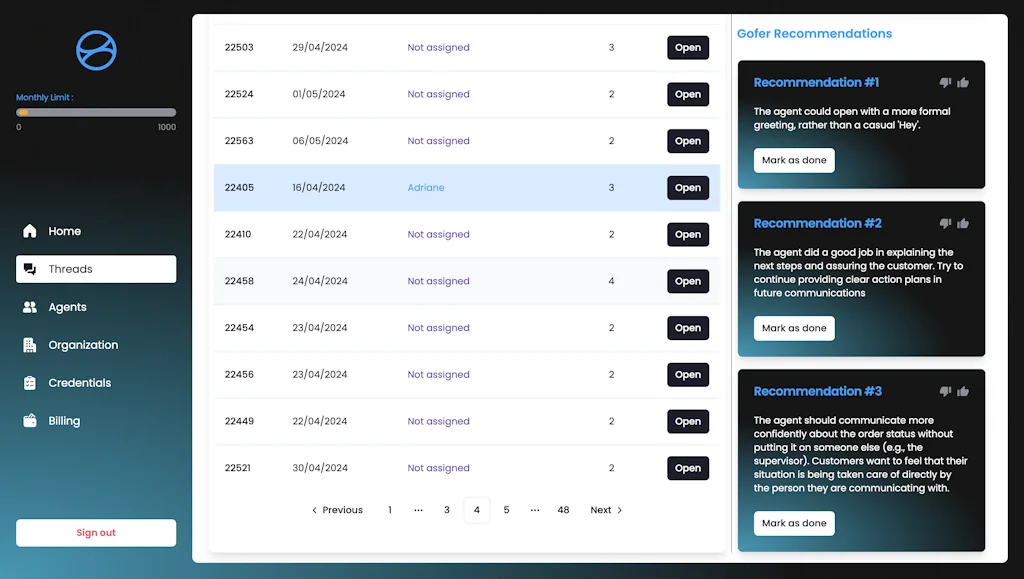The image size is (1024, 579).
Task: Jump to page 48 in pagination
Action: click(x=563, y=510)
